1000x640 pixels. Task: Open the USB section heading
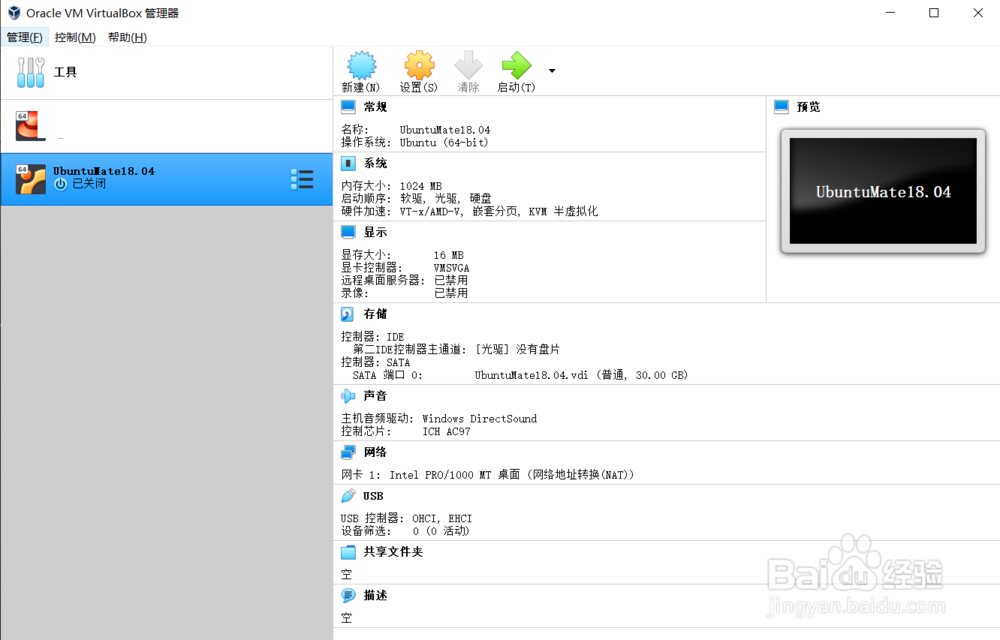point(373,496)
